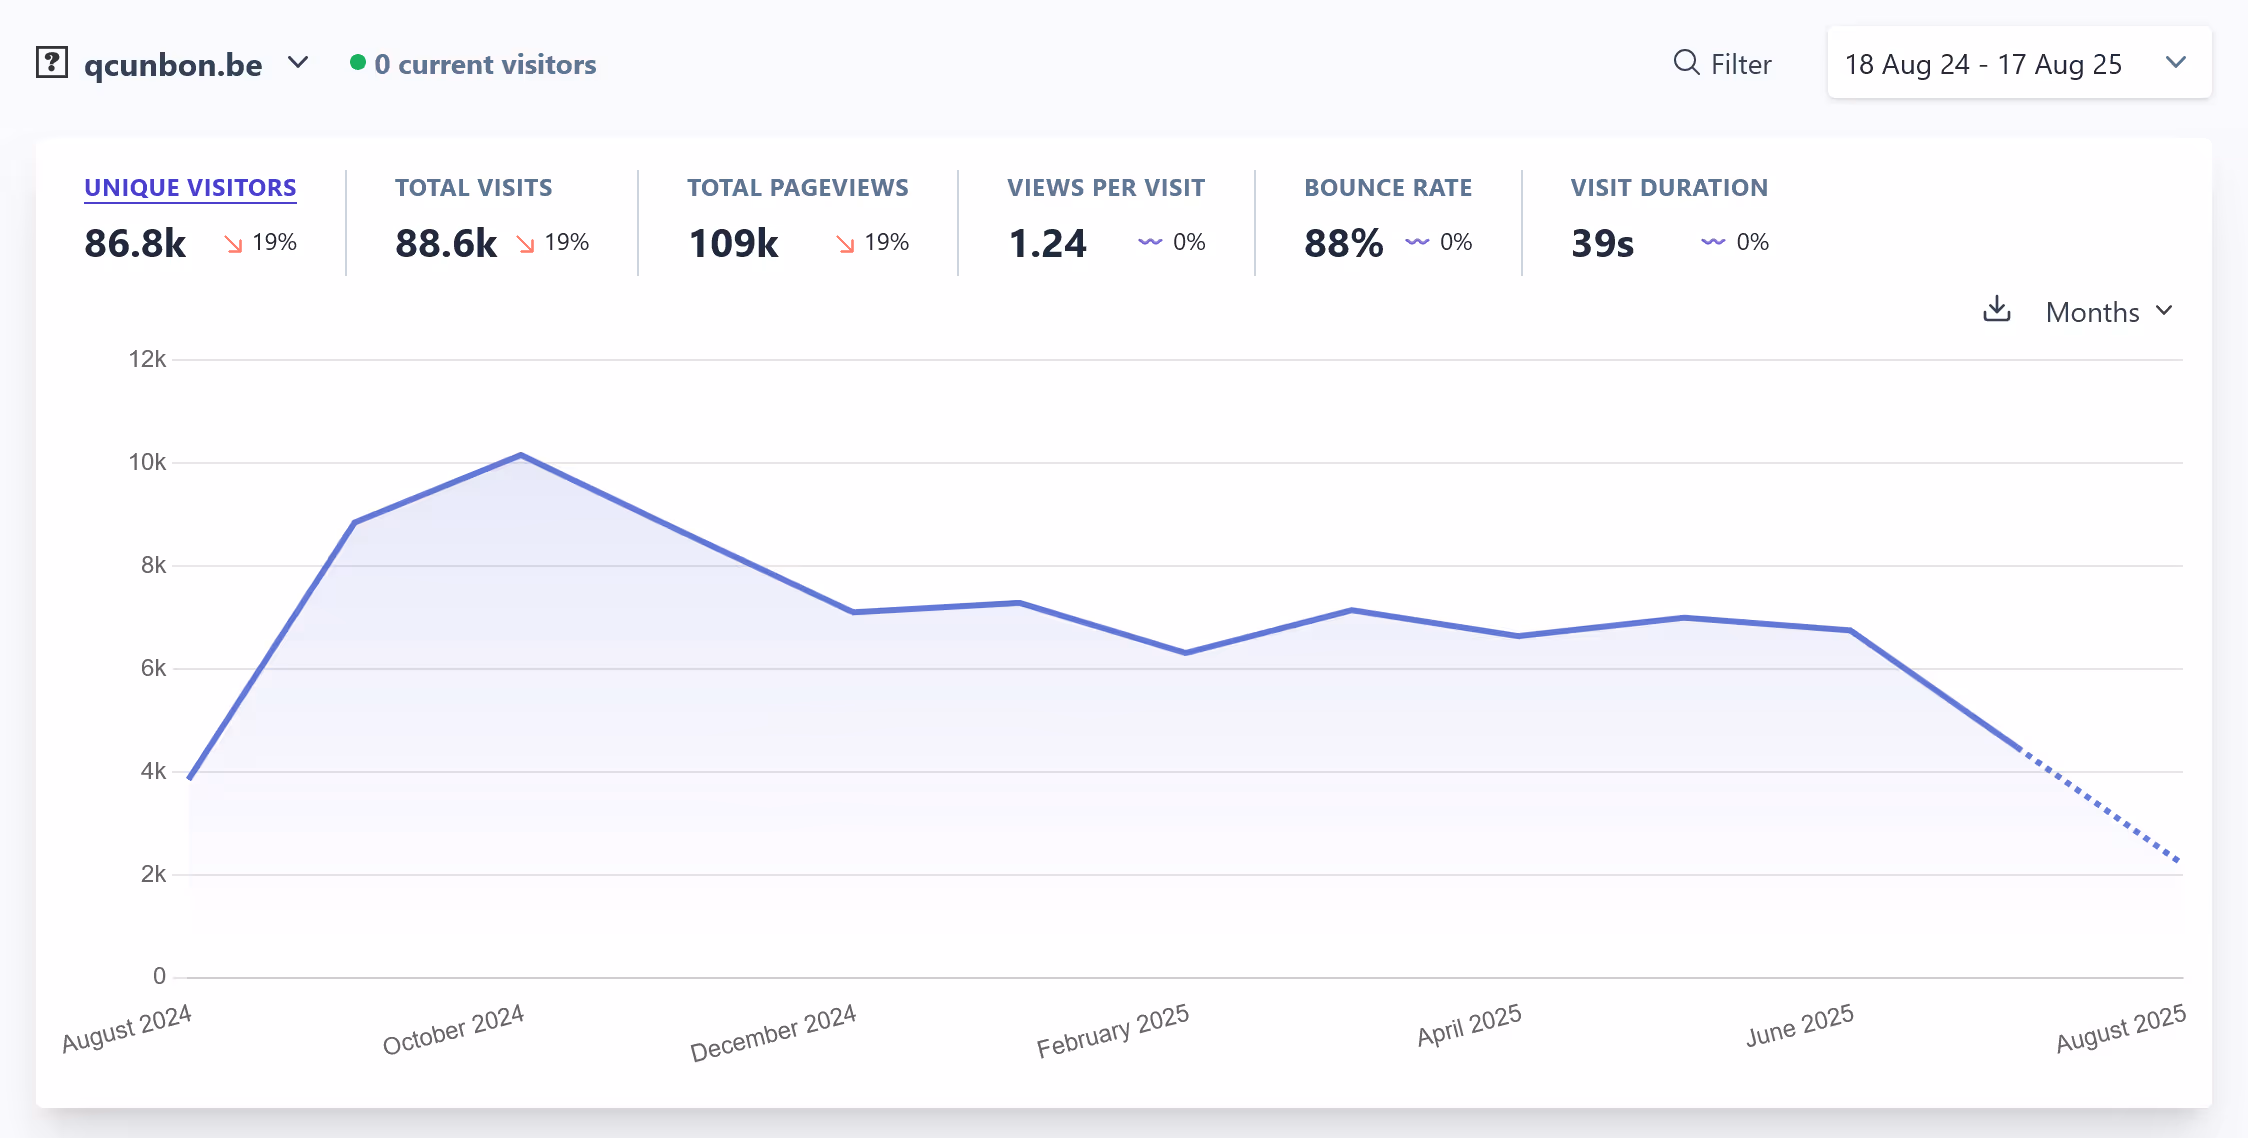Open the 0 current visitors link
Screen dimensions: 2248x1138
485,65
